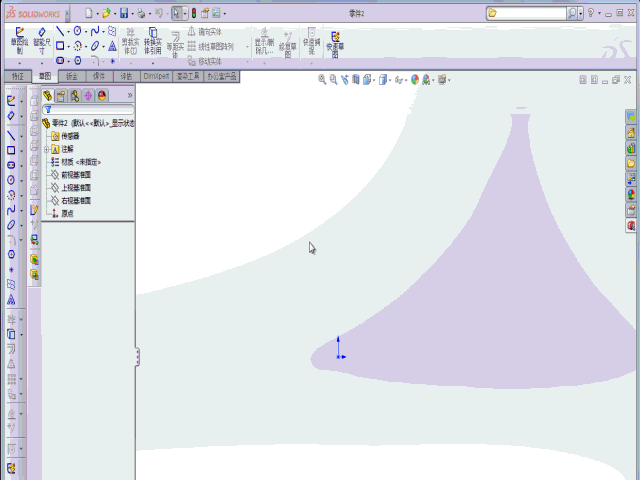Switch to the DimXpert tab
640x480 pixels.
click(156, 76)
